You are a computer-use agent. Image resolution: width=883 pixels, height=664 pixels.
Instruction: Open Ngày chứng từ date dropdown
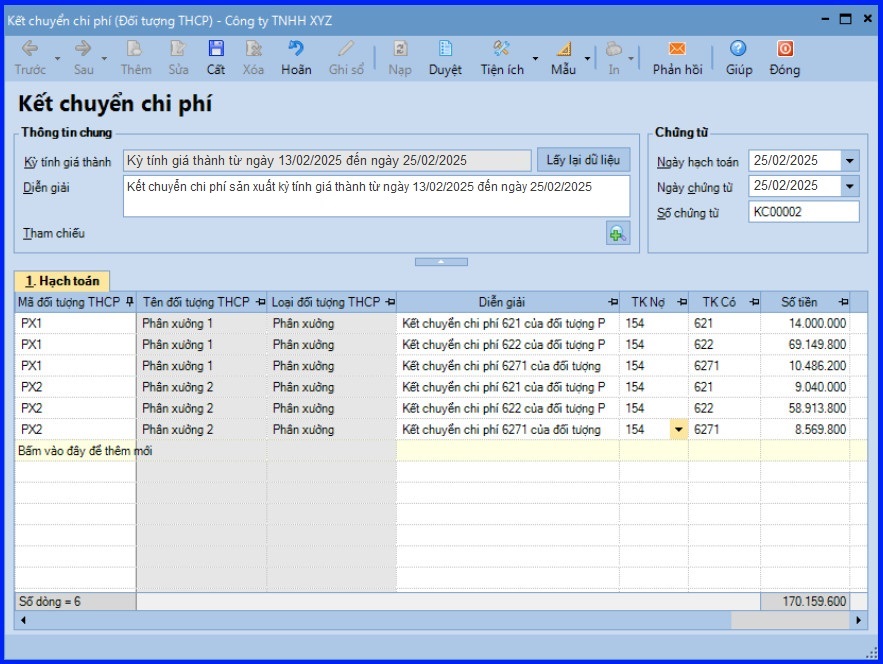click(850, 186)
